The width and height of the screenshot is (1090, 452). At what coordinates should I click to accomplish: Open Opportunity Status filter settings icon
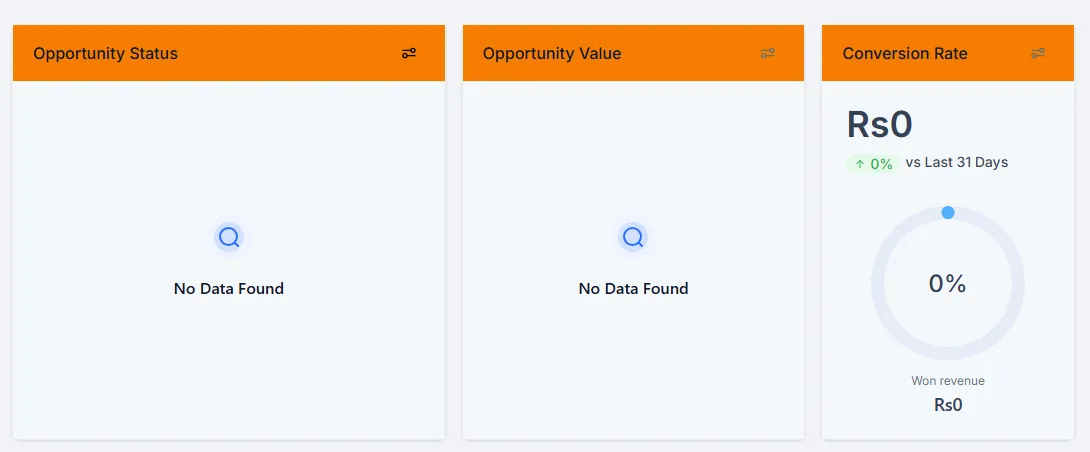click(x=409, y=53)
